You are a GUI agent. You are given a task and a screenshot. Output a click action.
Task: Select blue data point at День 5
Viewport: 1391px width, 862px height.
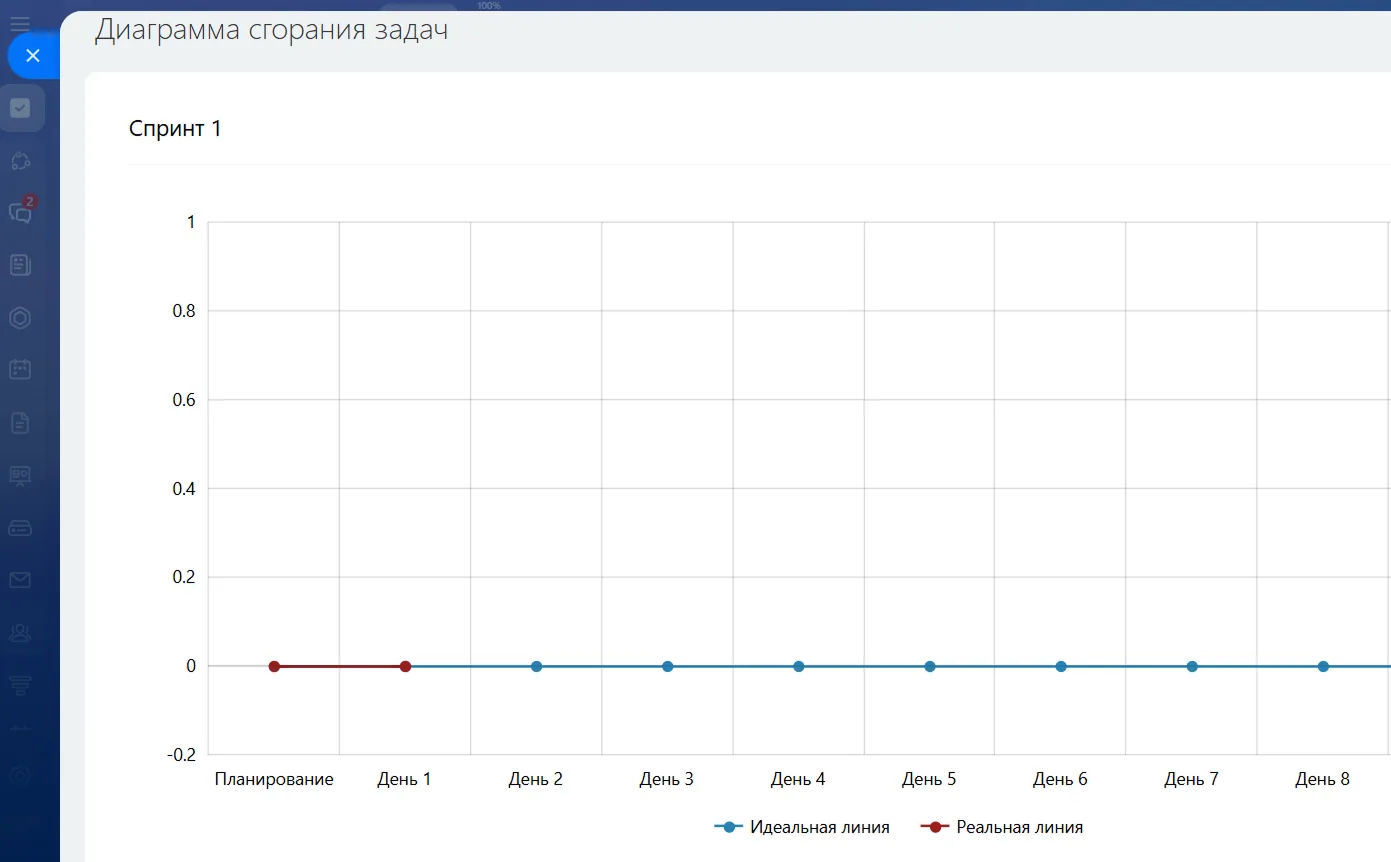click(930, 666)
